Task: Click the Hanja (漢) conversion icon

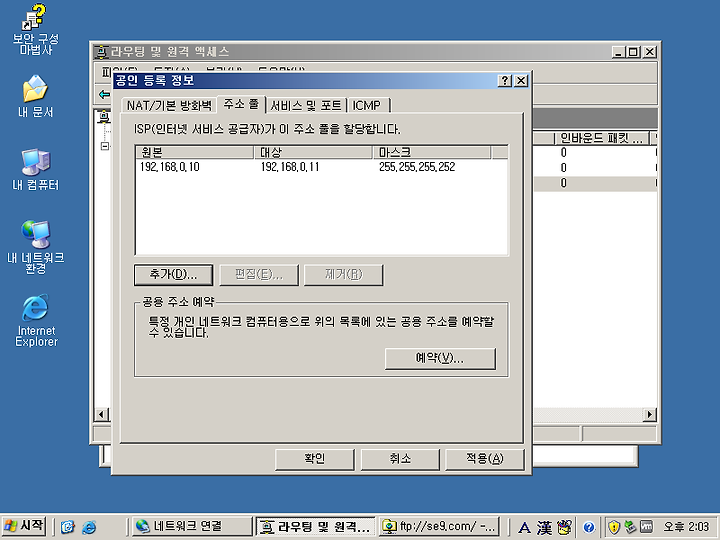Action: (x=544, y=528)
